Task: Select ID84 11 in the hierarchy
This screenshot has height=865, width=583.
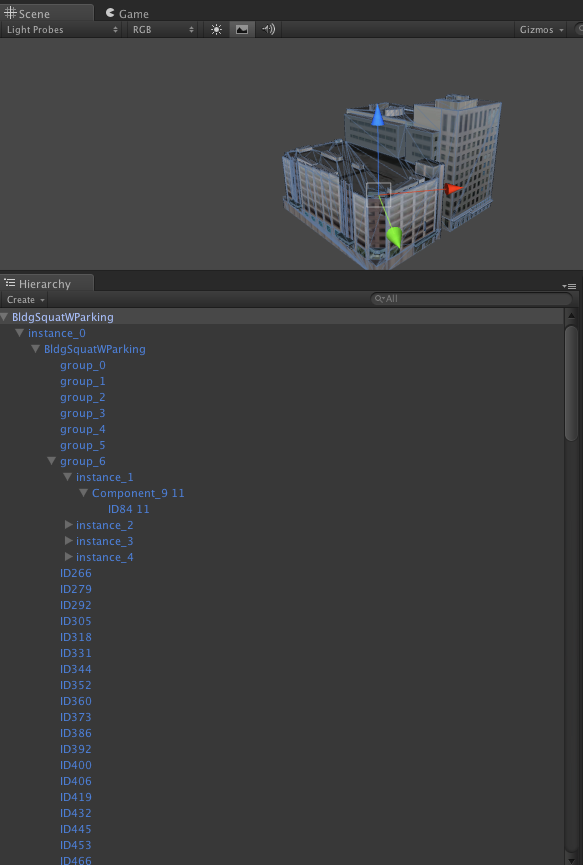Action: tap(129, 509)
